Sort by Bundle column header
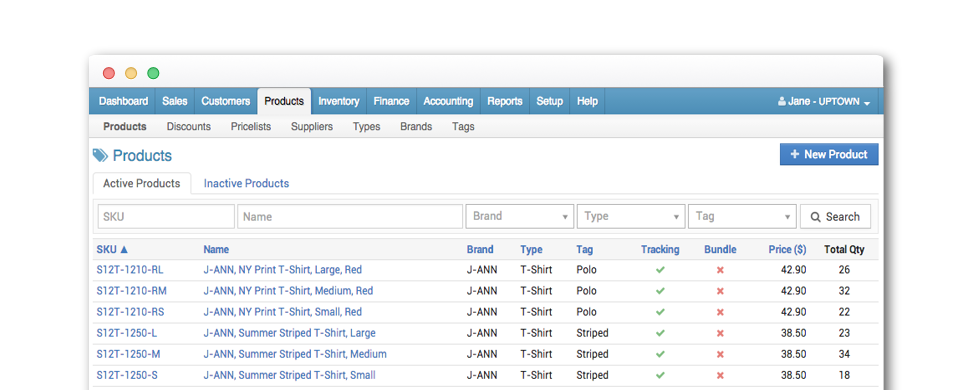Image resolution: width=980 pixels, height=390 pixels. (720, 249)
